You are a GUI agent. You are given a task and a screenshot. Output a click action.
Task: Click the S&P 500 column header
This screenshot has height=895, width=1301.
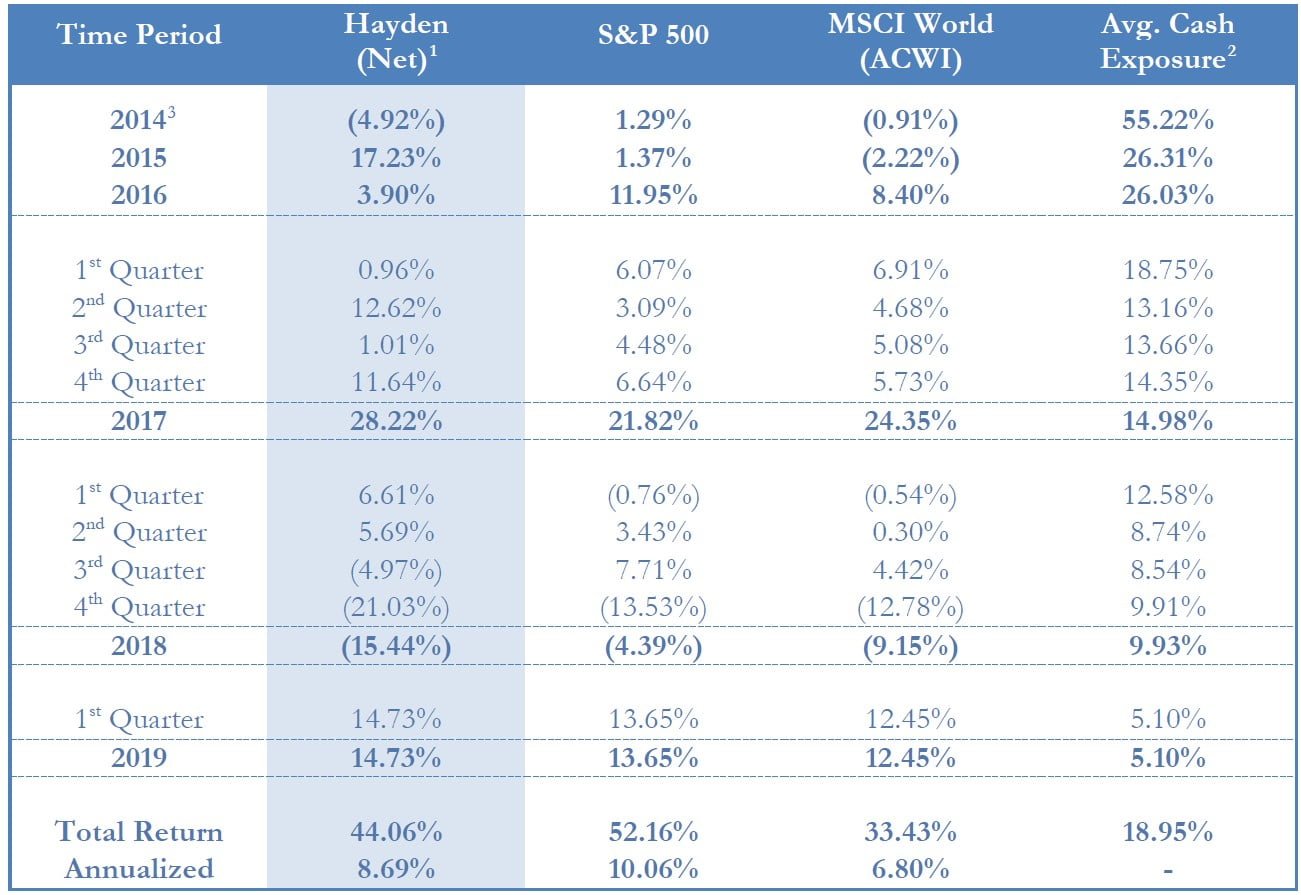[x=652, y=36]
